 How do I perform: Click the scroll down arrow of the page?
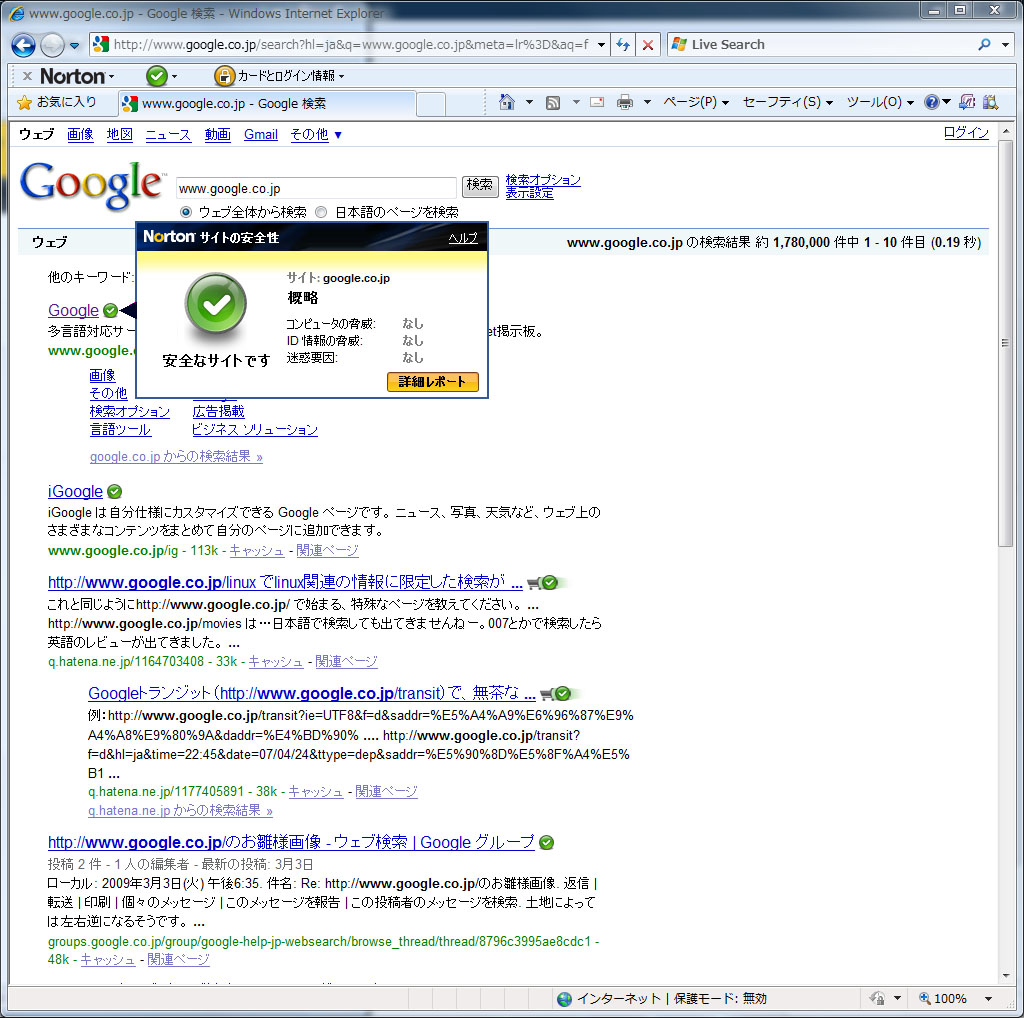click(1005, 976)
